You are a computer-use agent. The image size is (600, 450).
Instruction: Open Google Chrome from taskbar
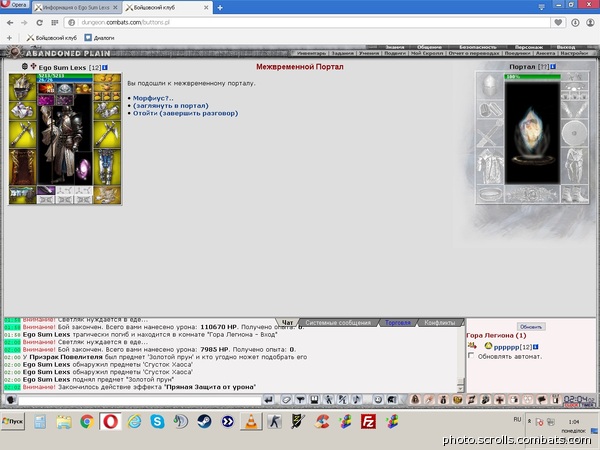87,421
